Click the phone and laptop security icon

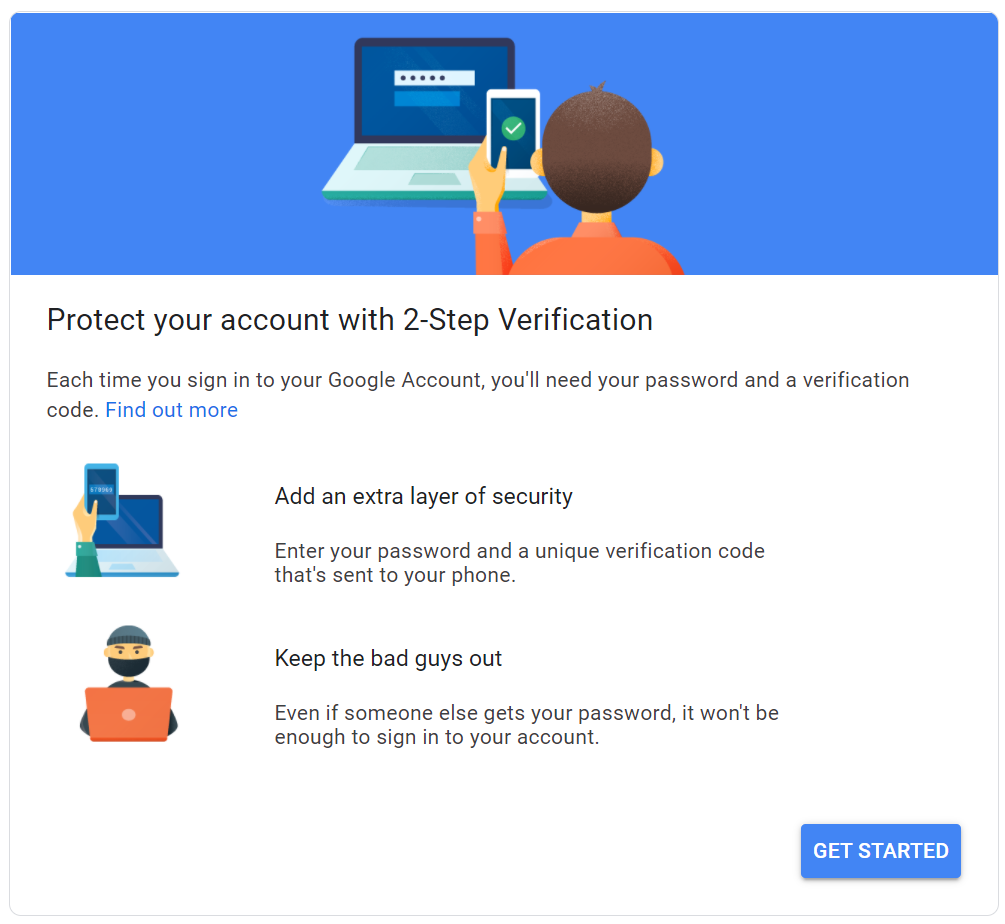(x=121, y=520)
